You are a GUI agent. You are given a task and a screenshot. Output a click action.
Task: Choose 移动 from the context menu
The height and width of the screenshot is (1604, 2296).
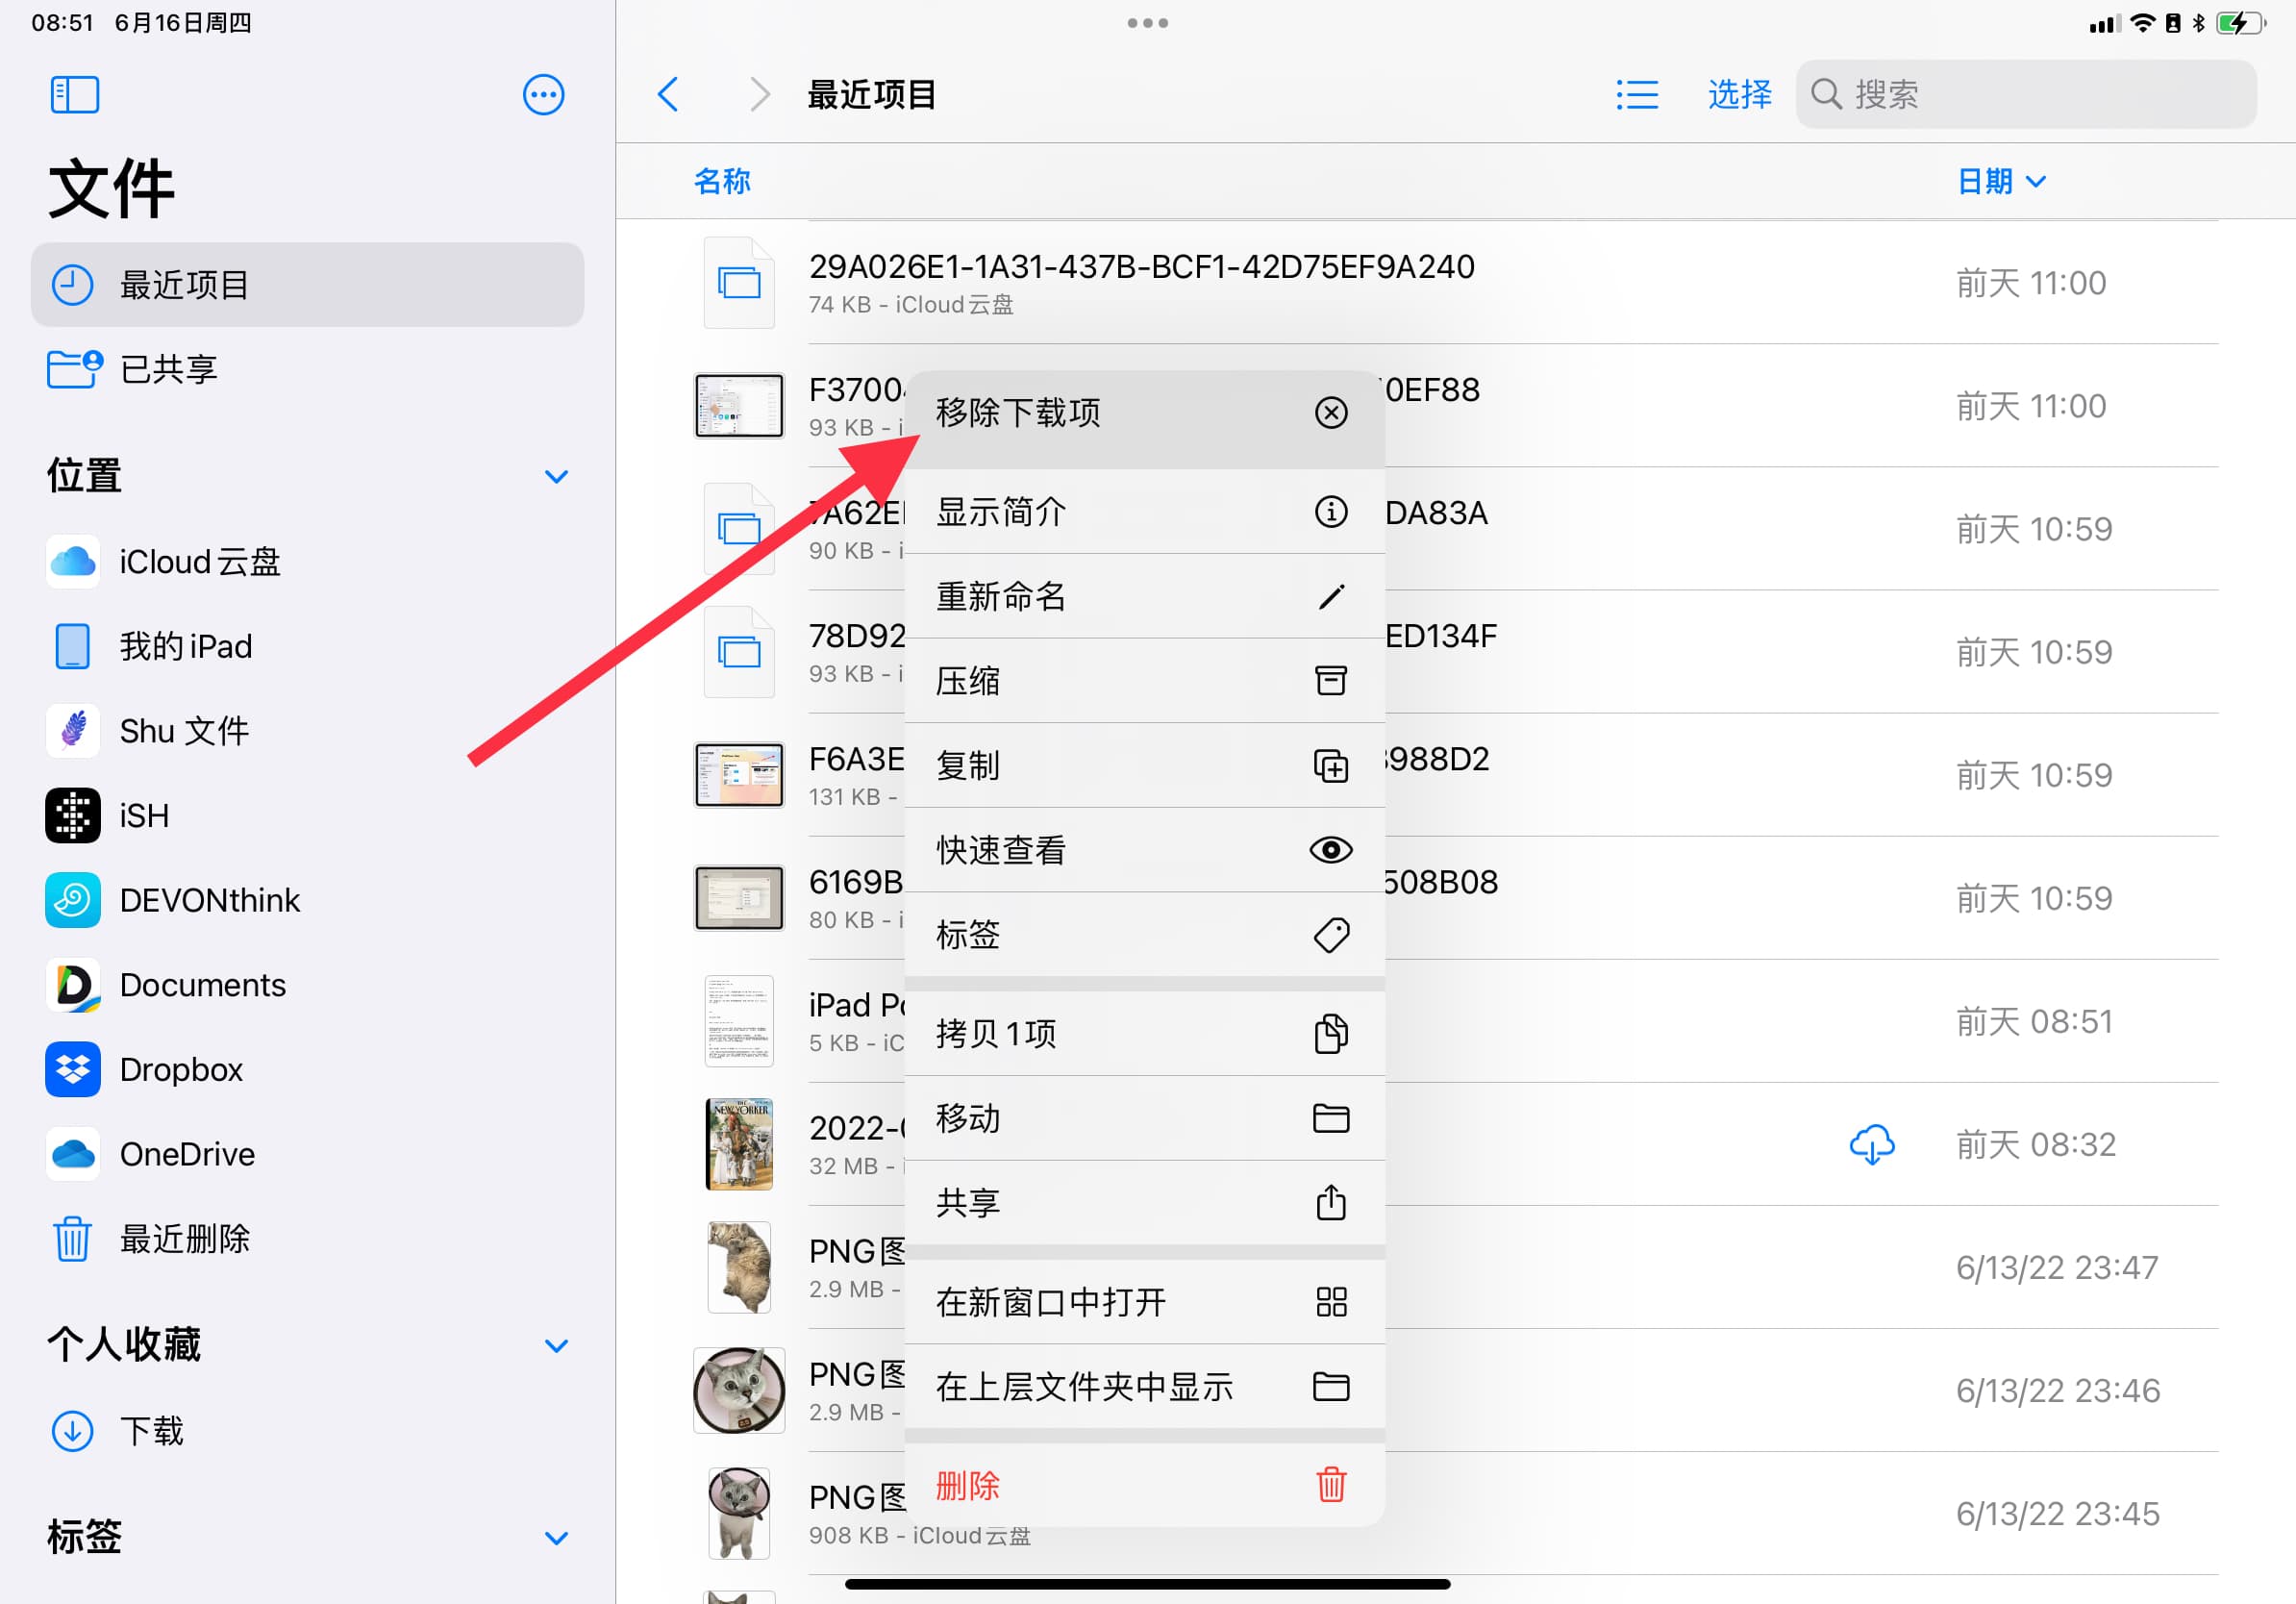[x=1144, y=1118]
